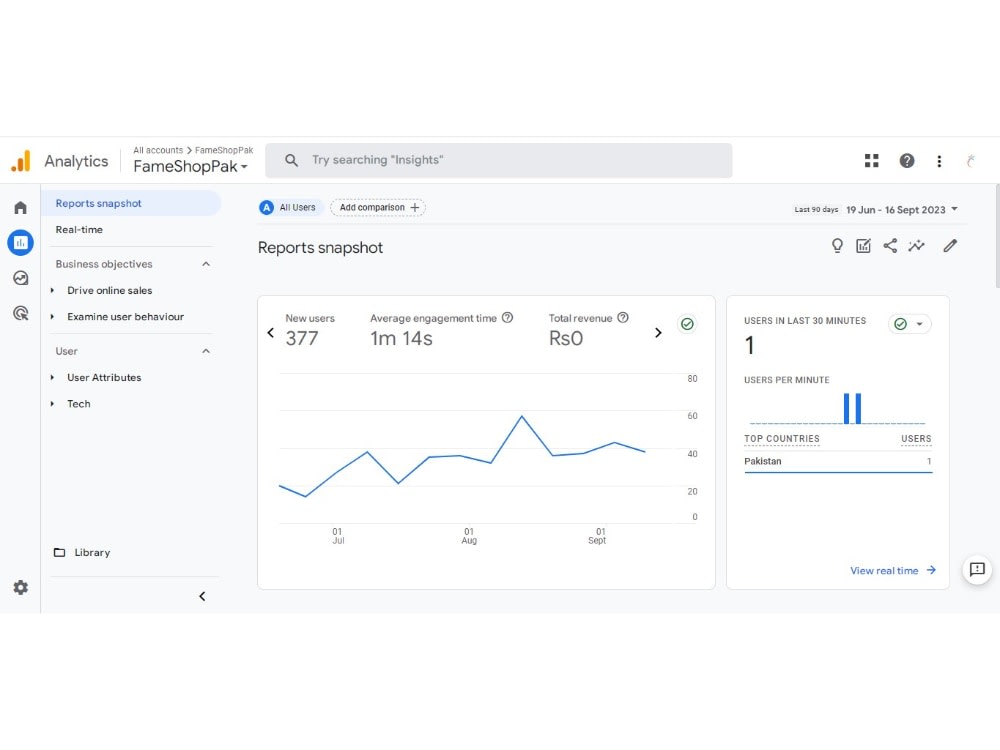1000x750 pixels.
Task: Click the All accounts breadcrumb
Action: point(158,151)
